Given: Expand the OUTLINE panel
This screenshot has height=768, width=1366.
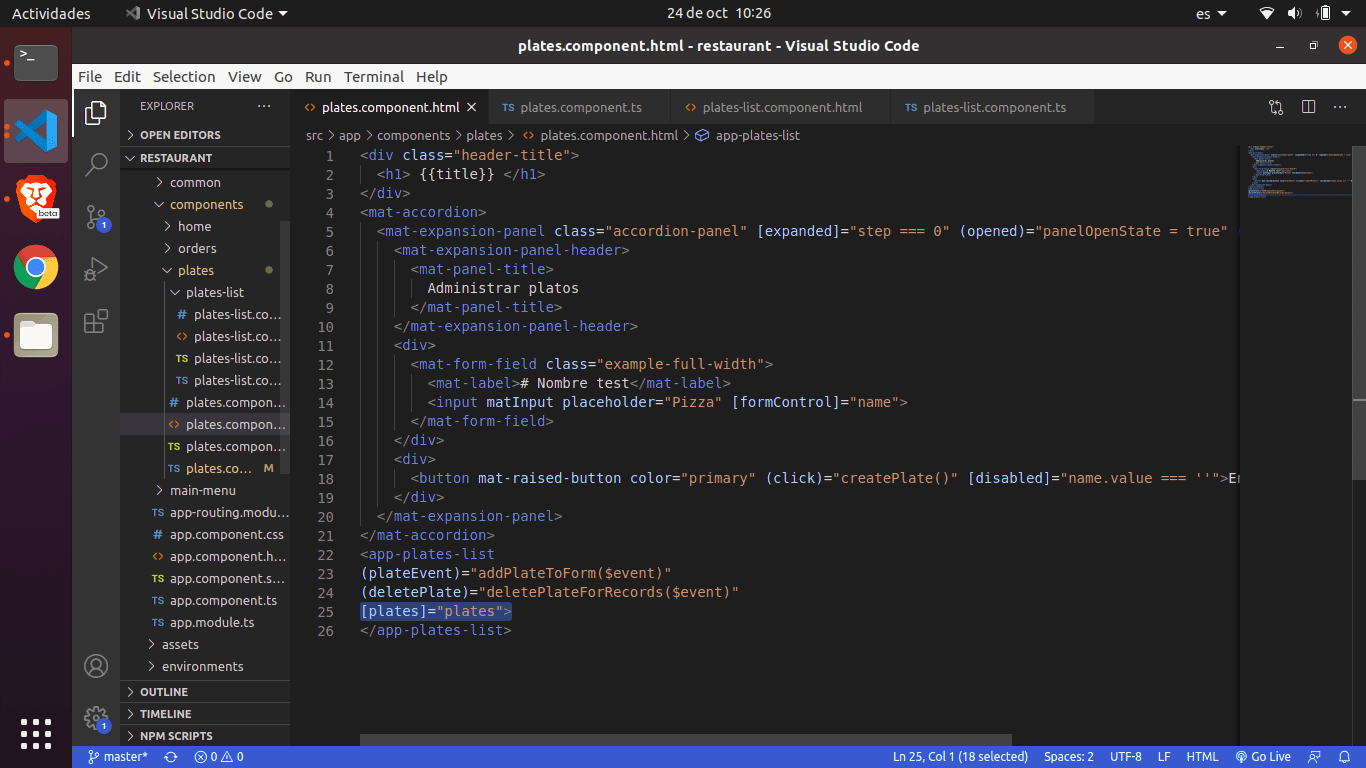Looking at the screenshot, I should click(163, 692).
